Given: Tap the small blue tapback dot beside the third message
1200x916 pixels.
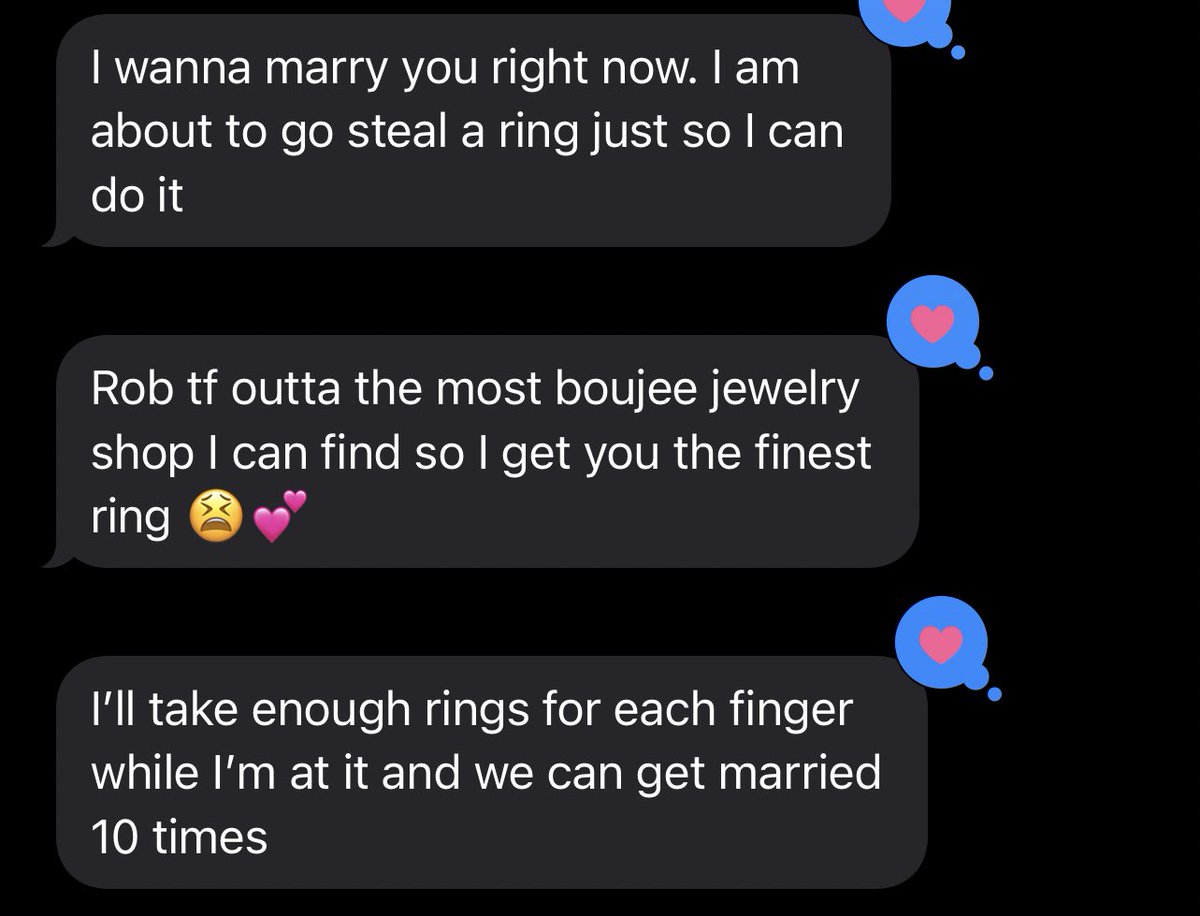Looking at the screenshot, I should (x=996, y=694).
